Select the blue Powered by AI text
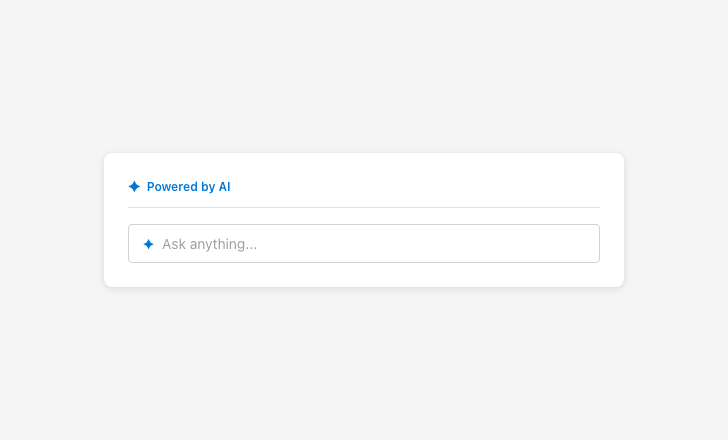Screen dimensions: 728x440 pyautogui.click(x=188, y=187)
